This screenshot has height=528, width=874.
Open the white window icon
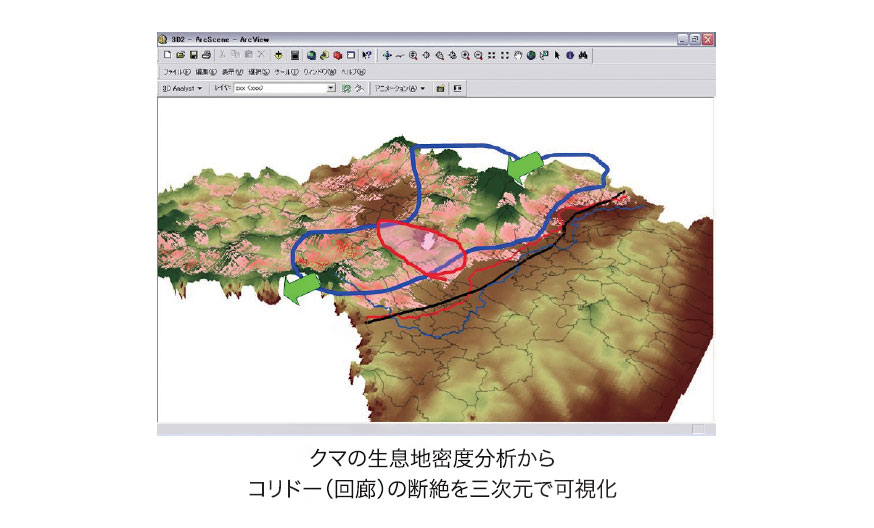[x=351, y=55]
